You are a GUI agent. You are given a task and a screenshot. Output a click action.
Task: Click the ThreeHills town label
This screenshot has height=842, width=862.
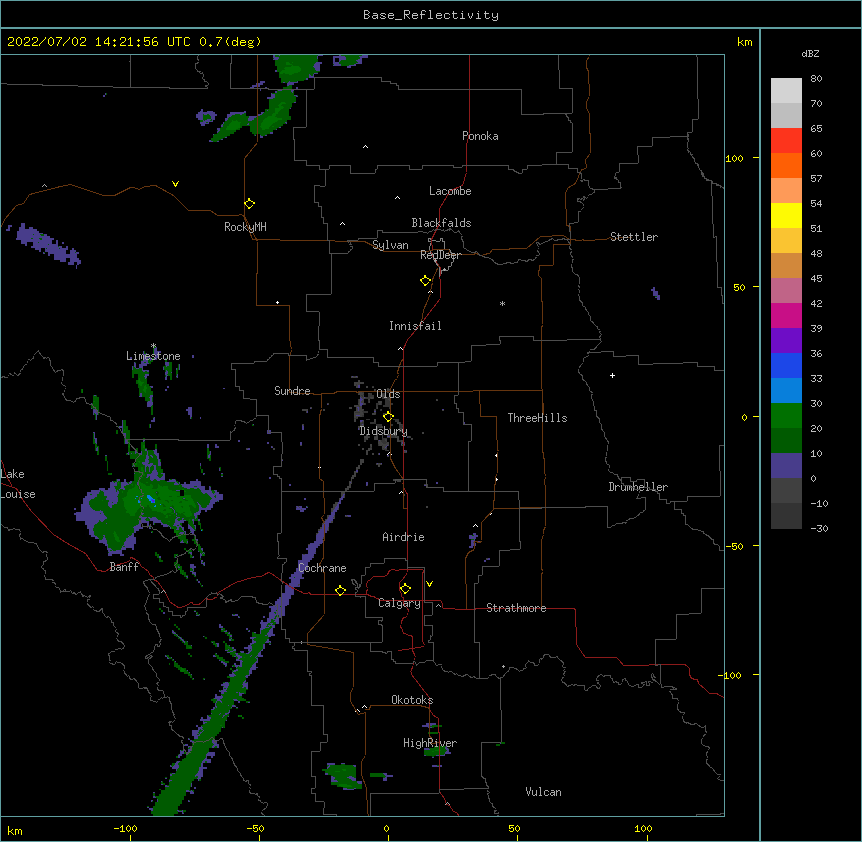coord(537,418)
